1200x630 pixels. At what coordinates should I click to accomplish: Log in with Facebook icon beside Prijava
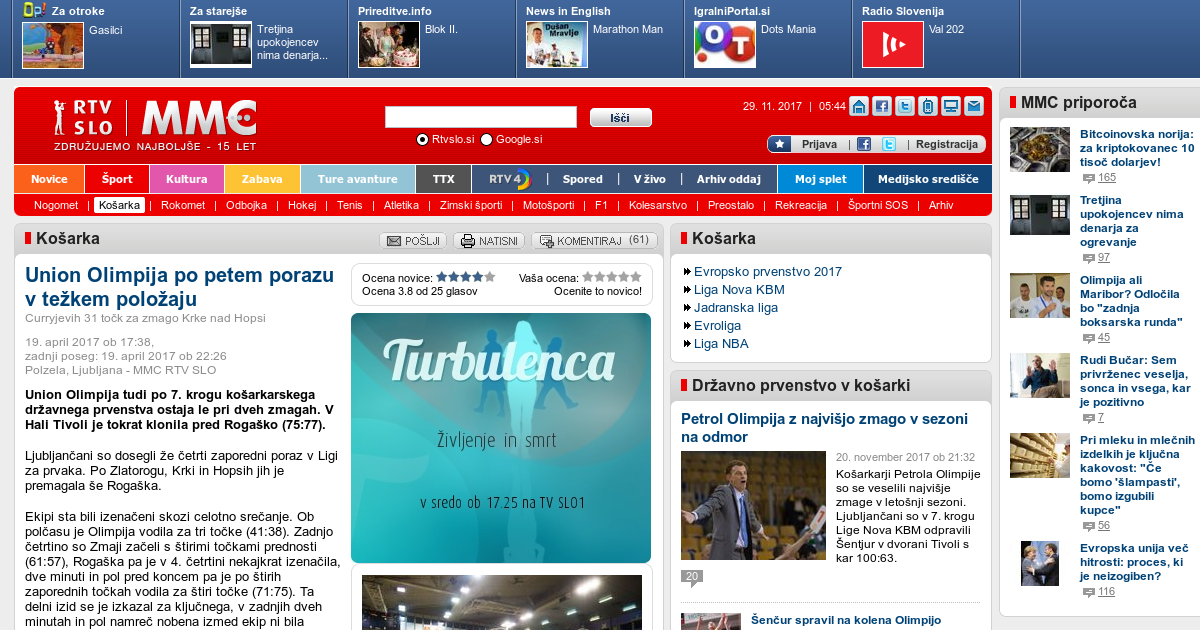tap(864, 144)
